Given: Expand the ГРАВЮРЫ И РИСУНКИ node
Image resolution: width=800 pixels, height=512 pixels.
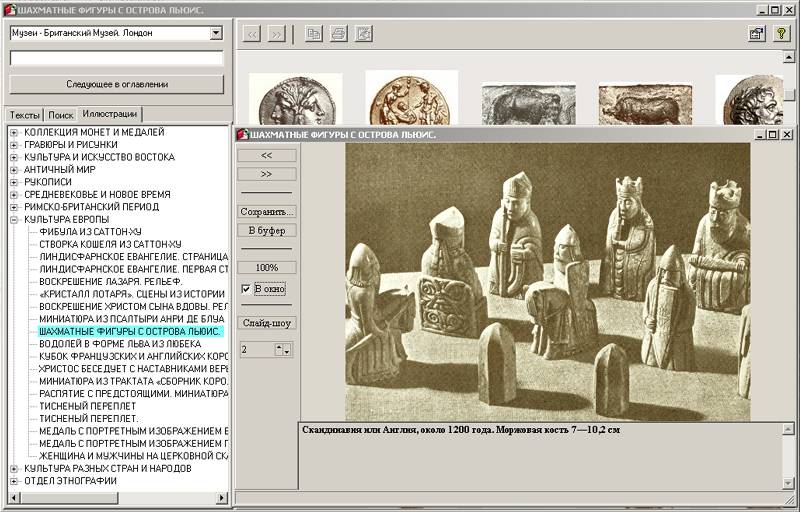Looking at the screenshot, I should [14, 145].
